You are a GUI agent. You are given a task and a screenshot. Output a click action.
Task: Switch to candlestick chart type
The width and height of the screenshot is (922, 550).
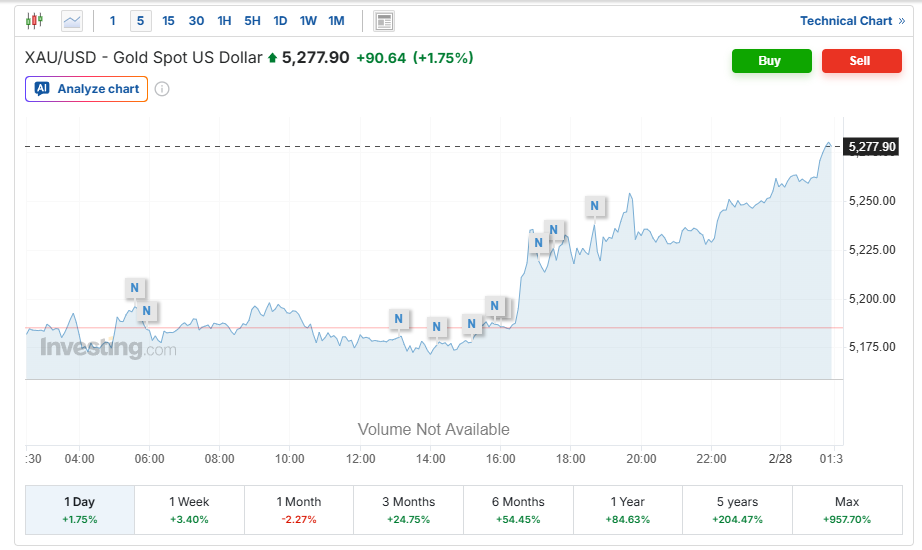35,21
